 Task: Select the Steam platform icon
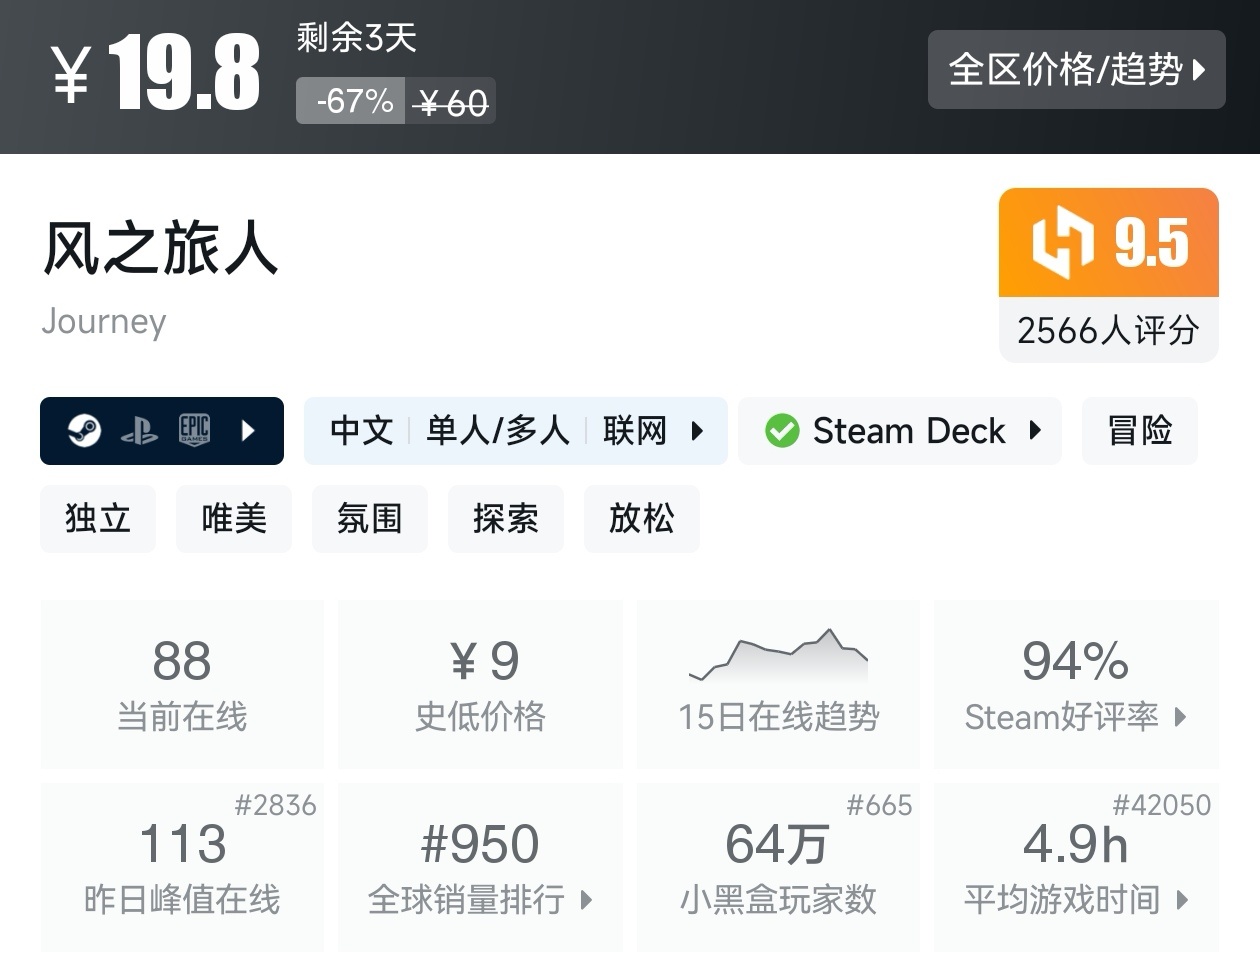click(85, 431)
